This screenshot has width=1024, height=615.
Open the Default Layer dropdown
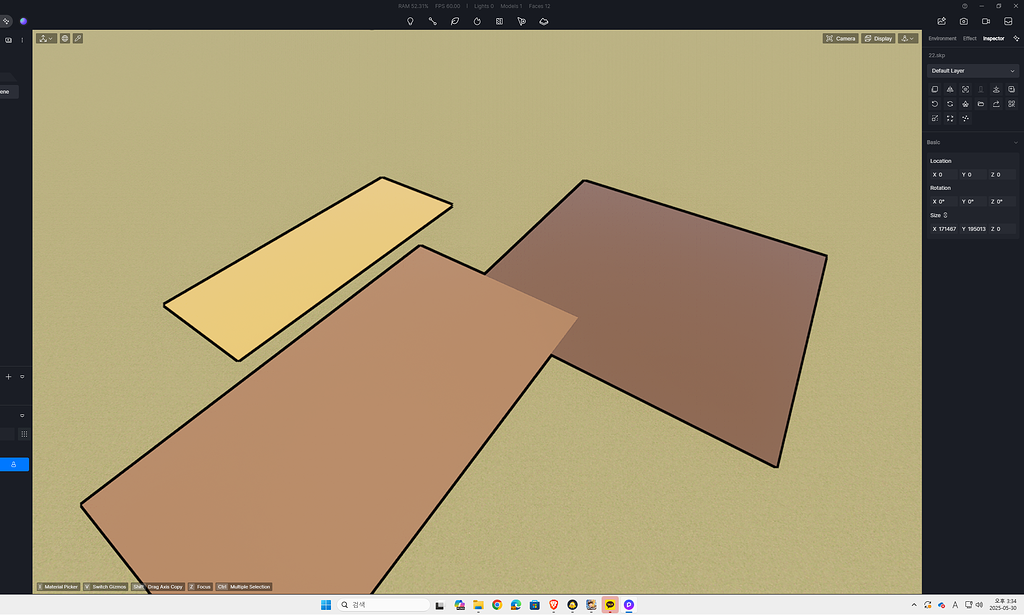(x=972, y=71)
